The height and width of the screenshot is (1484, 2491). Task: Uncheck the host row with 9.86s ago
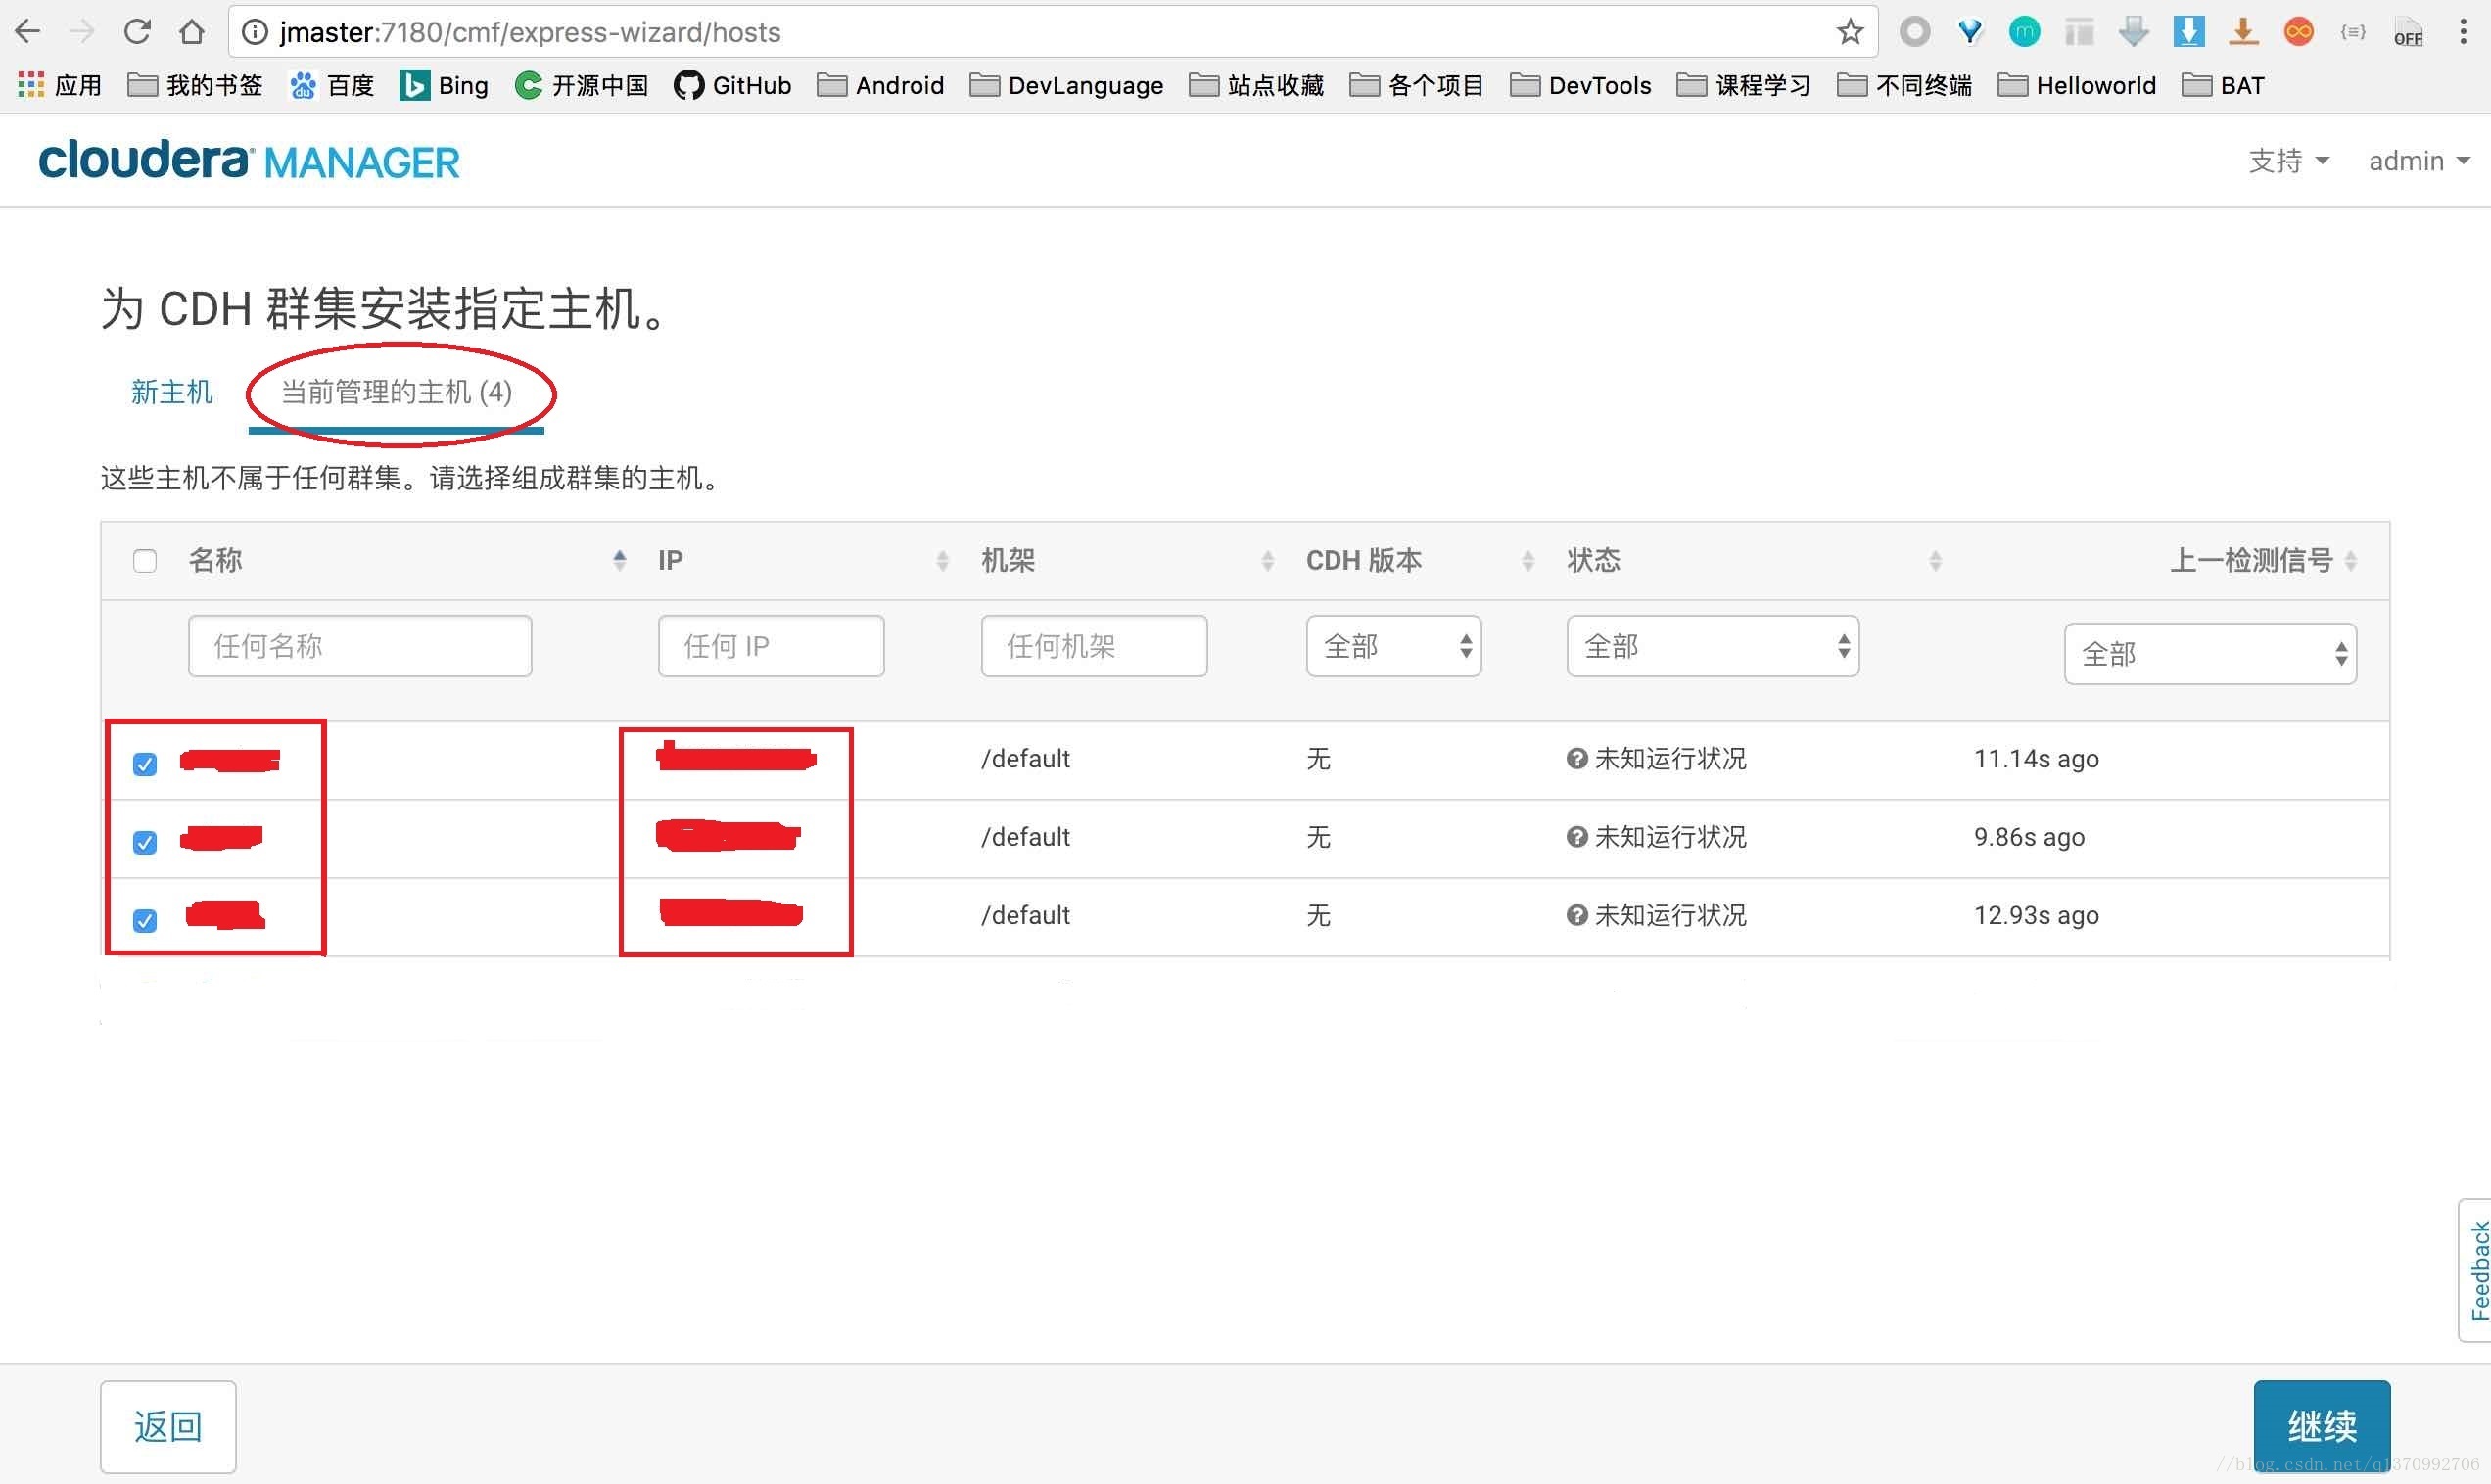pyautogui.click(x=145, y=842)
